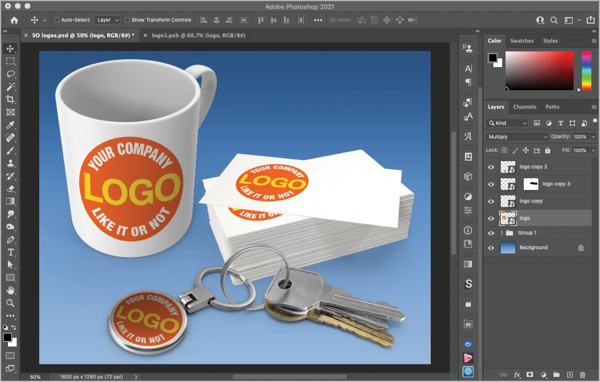Click the logo copy 3 layer mask thumbnail
The image size is (600, 382).
coord(531,184)
